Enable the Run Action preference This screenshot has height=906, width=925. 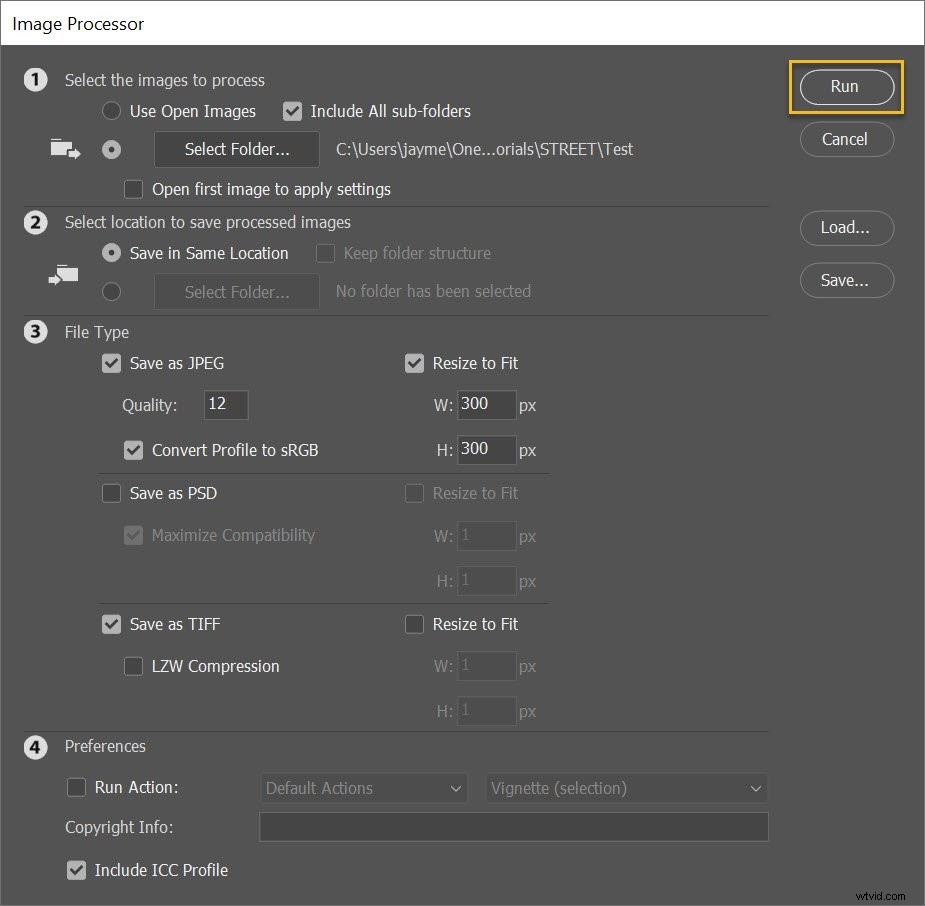(x=77, y=787)
